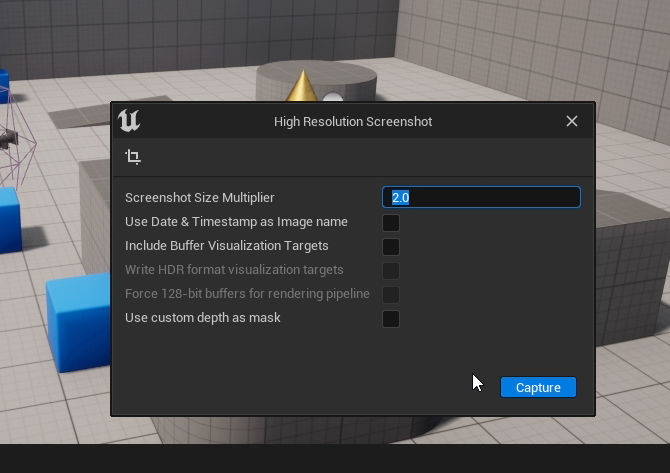The image size is (670, 473).
Task: Select the large blue cube in viewport
Action: click(x=79, y=321)
